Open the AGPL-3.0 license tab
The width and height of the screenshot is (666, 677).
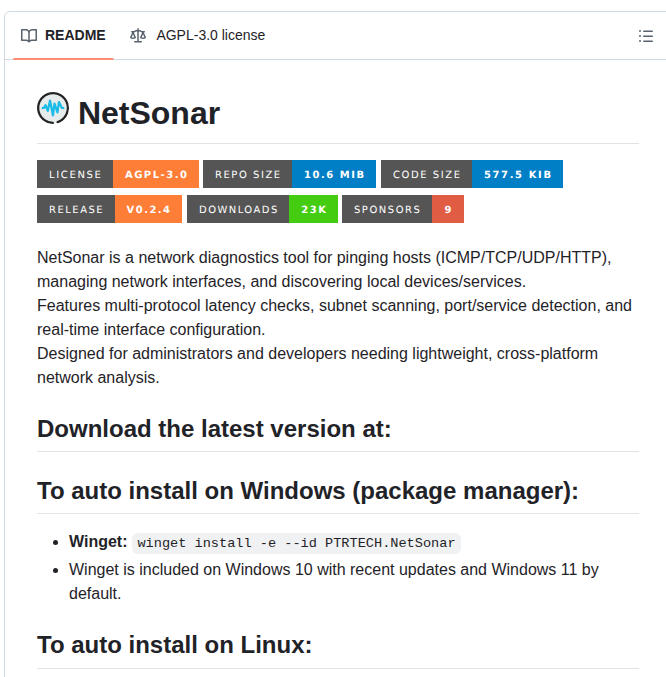tap(198, 36)
